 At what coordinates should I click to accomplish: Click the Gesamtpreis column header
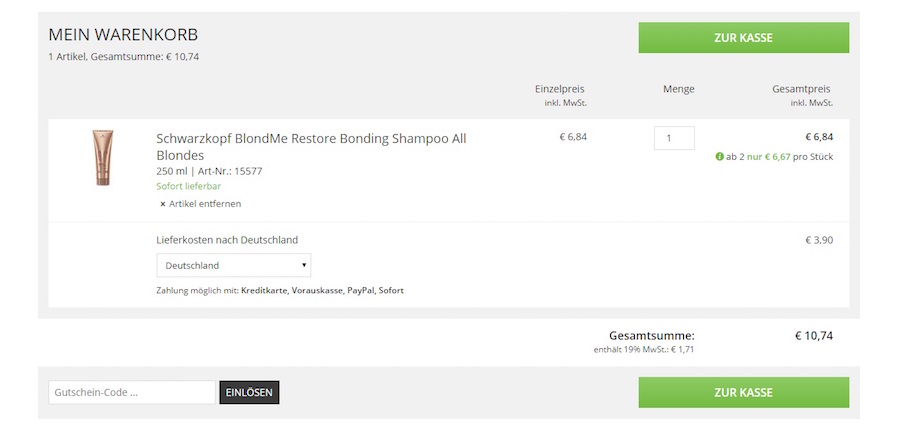tap(801, 89)
